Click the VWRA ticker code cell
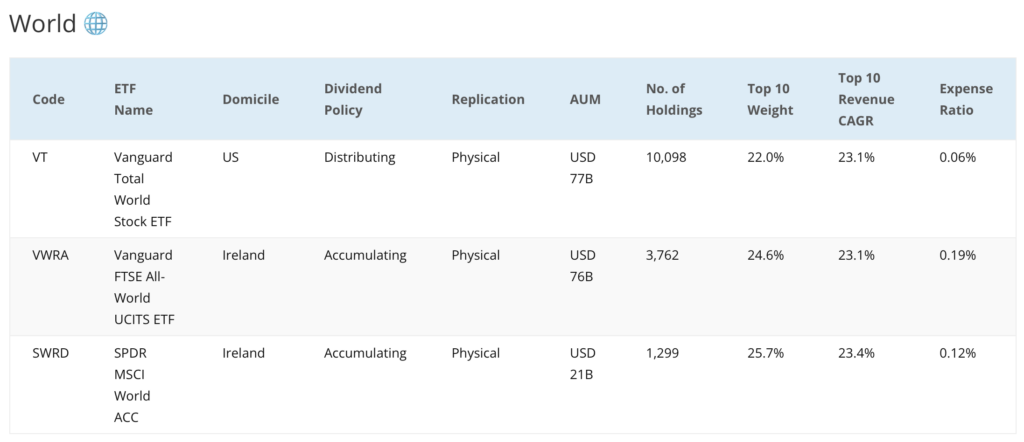The height and width of the screenshot is (442, 1024). point(50,255)
